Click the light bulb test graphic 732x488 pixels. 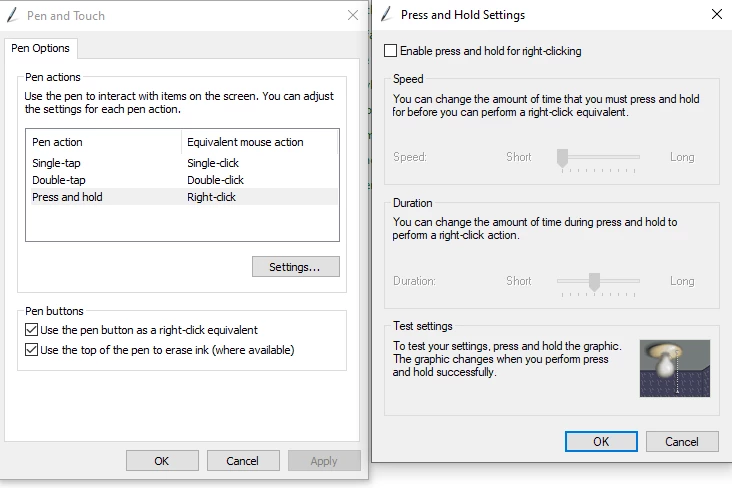pyautogui.click(x=675, y=368)
